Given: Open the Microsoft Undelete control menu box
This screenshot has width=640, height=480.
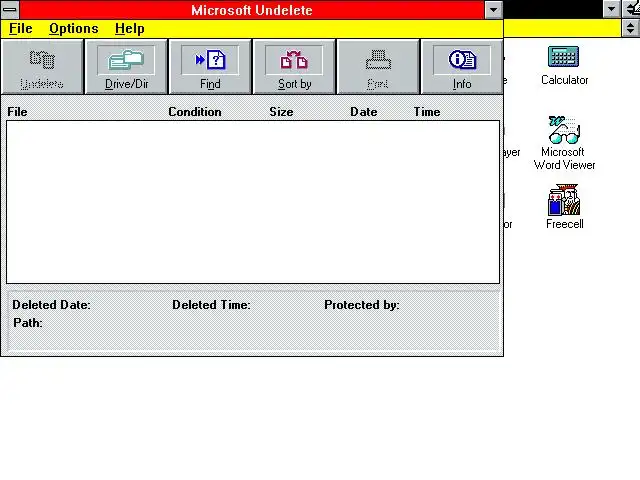Looking at the screenshot, I should click(10, 9).
